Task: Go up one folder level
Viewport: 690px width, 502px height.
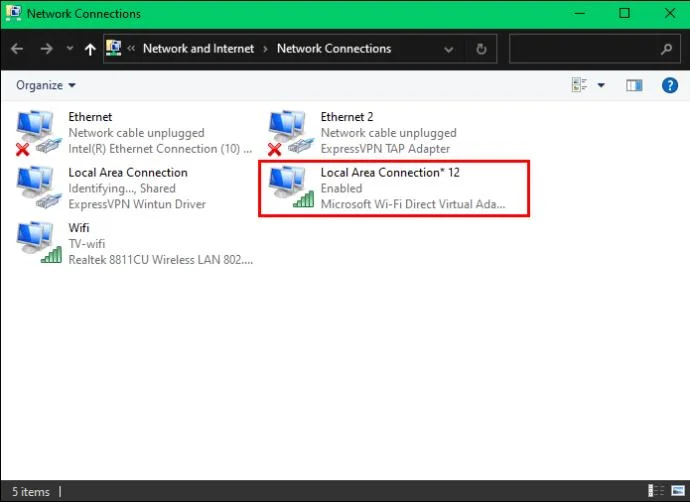Action: pos(91,48)
